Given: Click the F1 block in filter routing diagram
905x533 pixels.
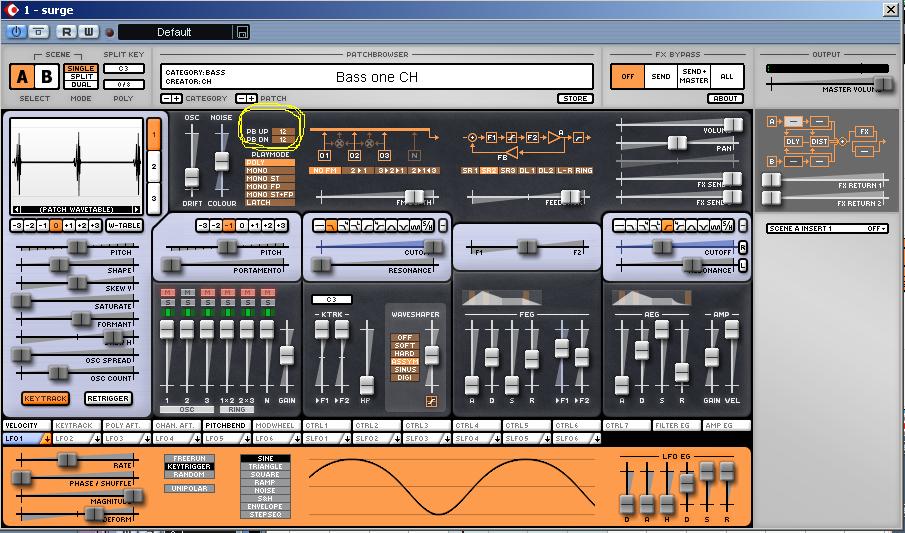Looking at the screenshot, I should coord(491,137).
